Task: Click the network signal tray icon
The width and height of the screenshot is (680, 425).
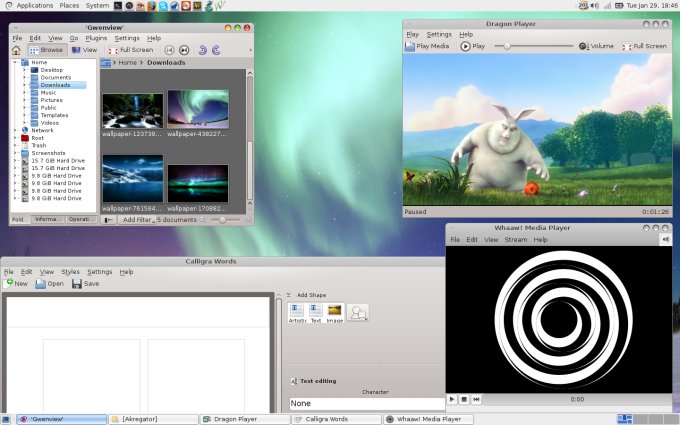Action: [x=607, y=6]
